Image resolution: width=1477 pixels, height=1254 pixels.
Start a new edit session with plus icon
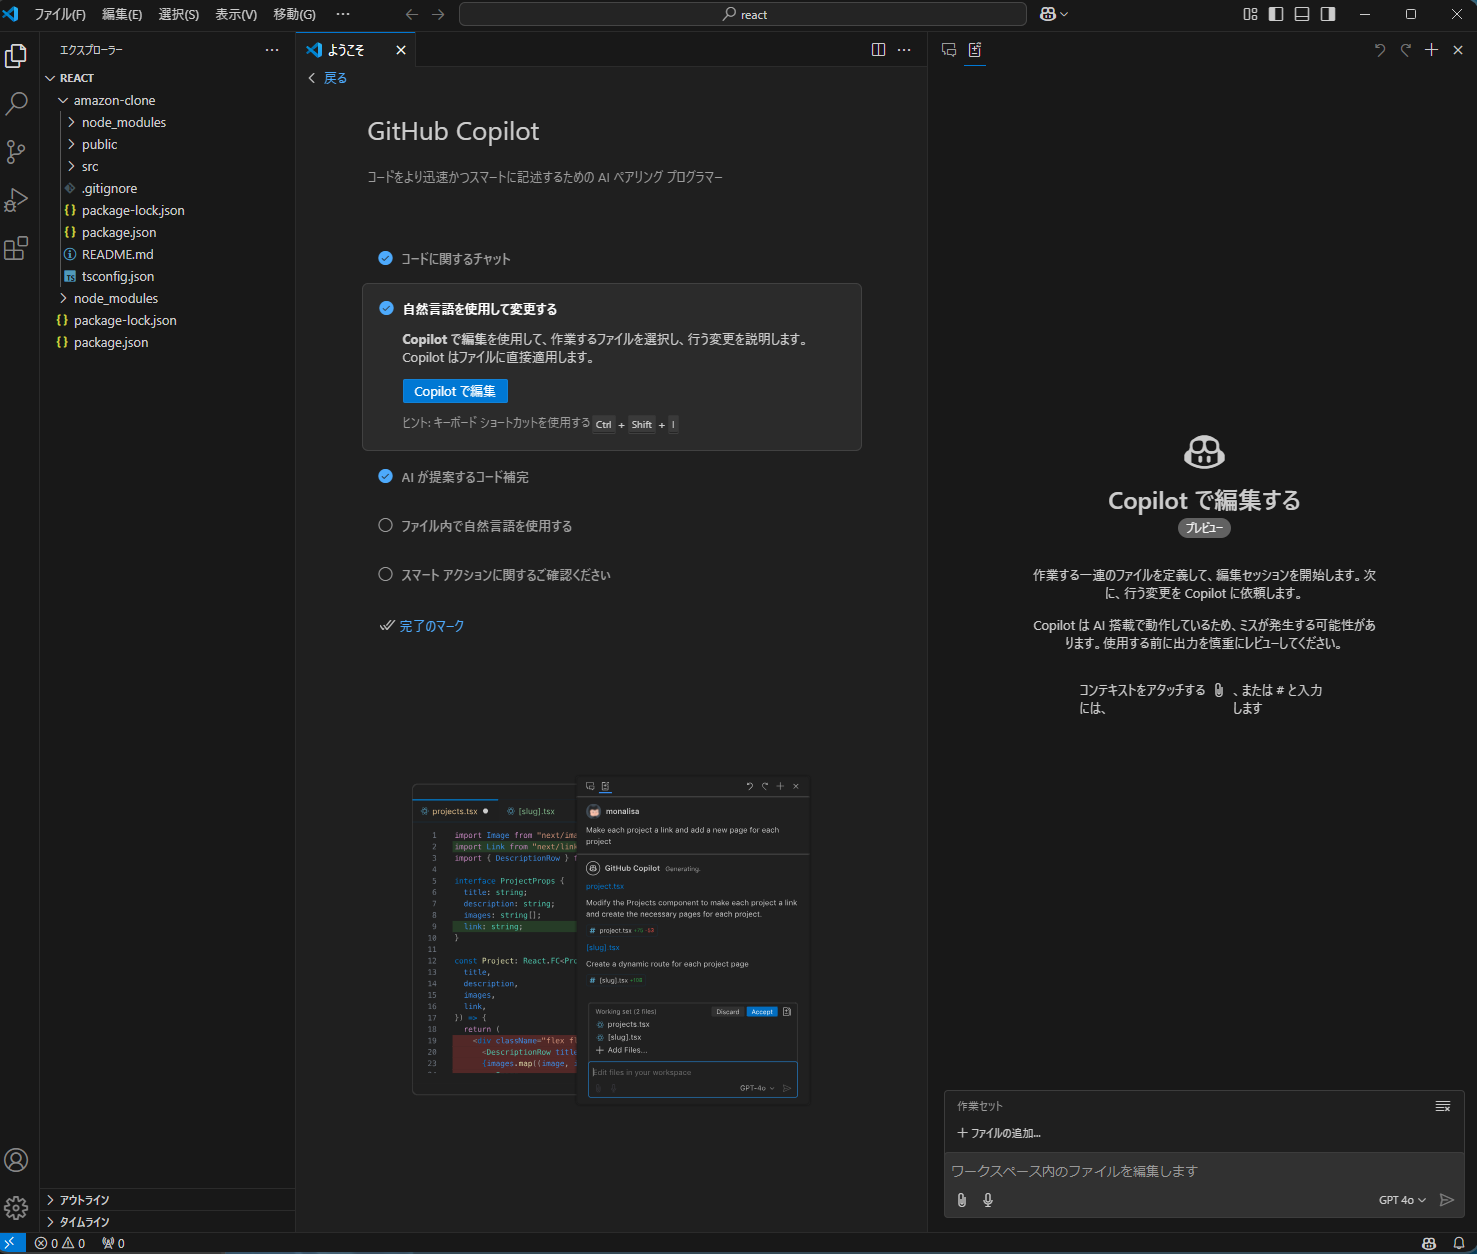pos(1431,50)
